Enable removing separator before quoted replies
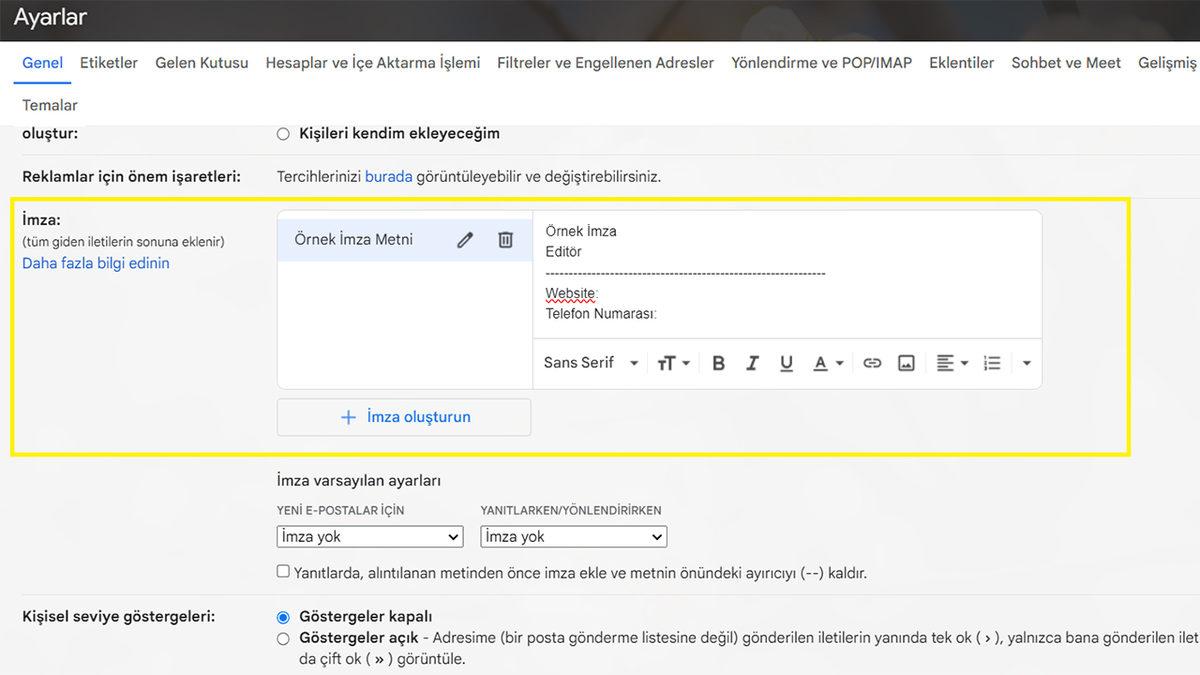 pyautogui.click(x=283, y=571)
